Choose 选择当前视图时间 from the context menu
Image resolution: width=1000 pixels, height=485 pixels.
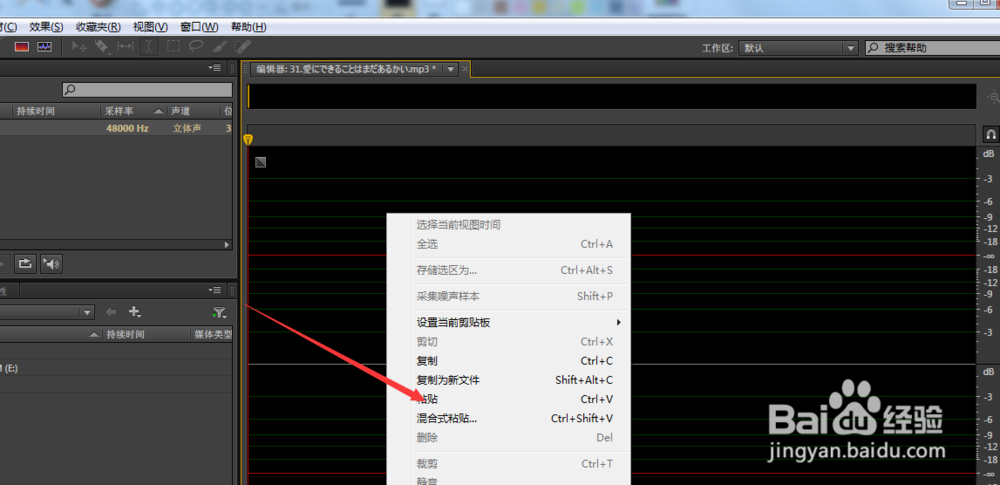point(509,225)
